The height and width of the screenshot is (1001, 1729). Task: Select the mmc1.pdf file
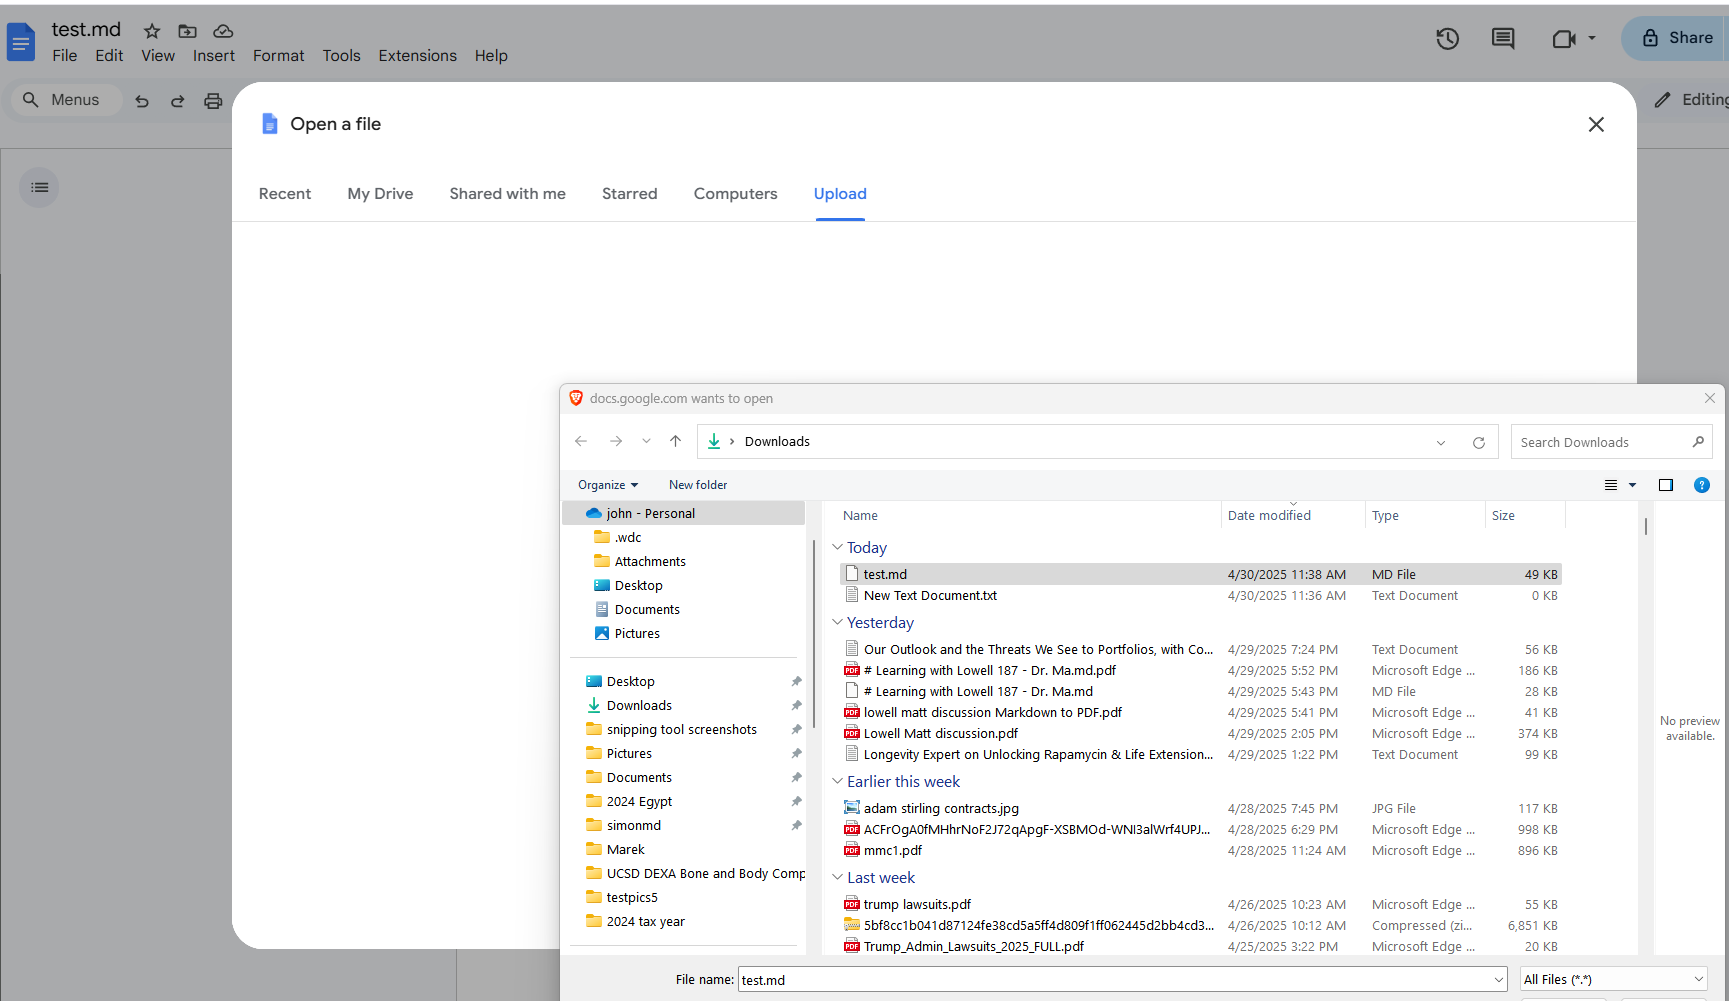coord(1200,850)
